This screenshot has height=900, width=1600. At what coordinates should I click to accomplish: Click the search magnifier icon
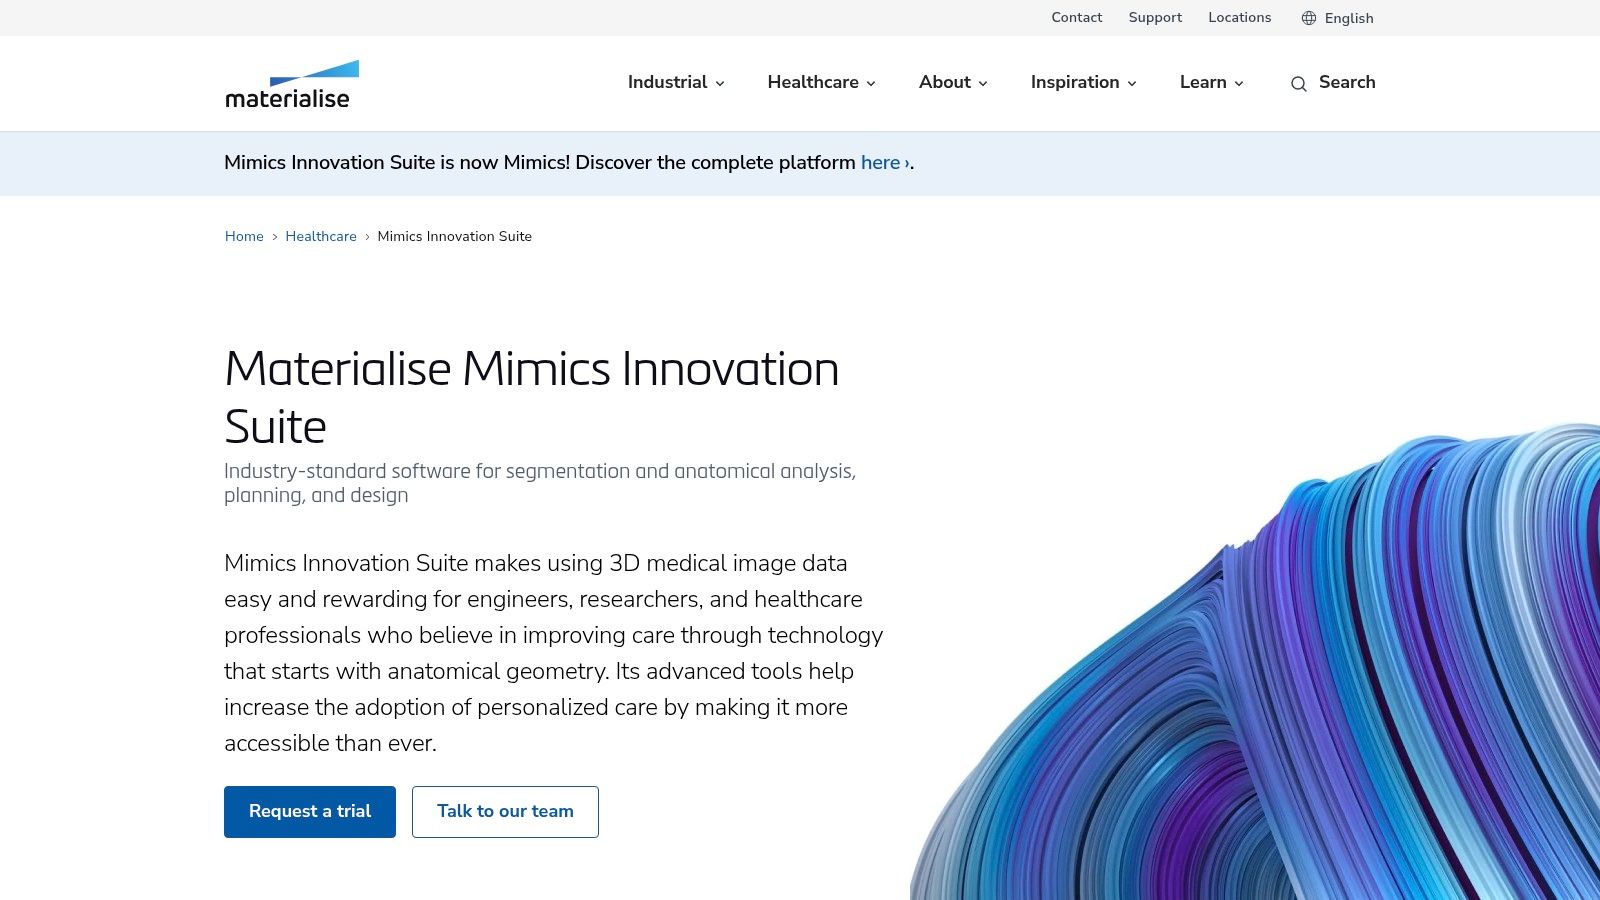click(1298, 84)
